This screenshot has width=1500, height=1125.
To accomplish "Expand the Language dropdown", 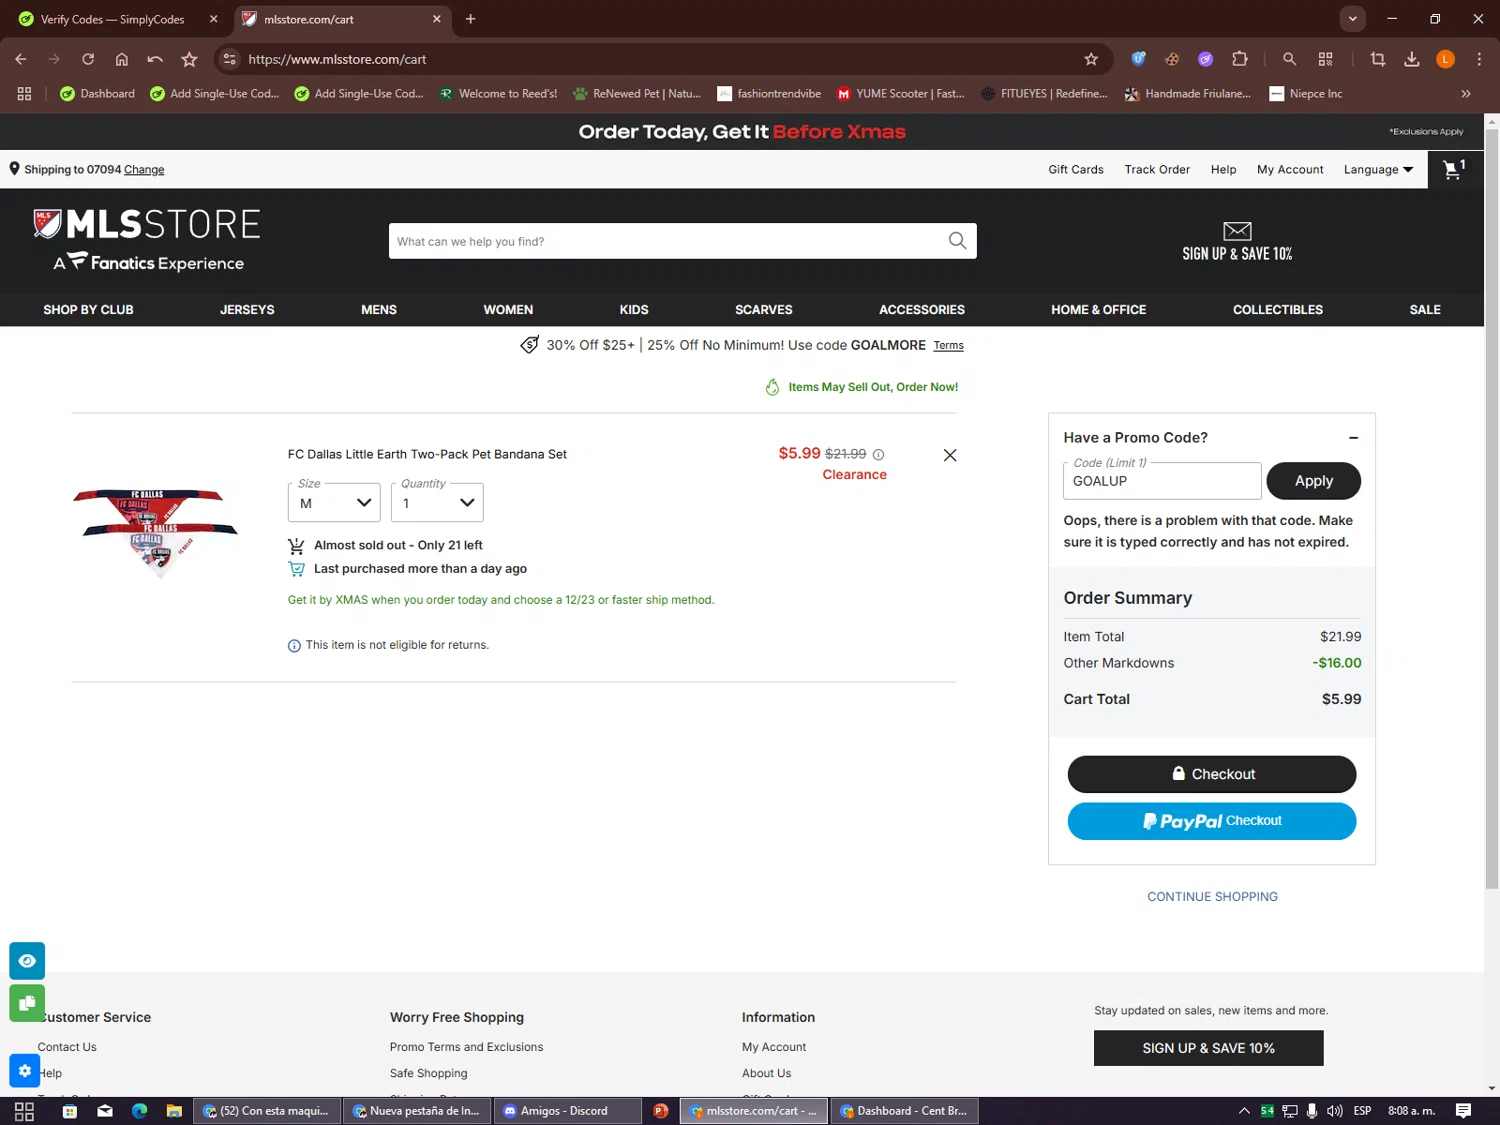I will tap(1378, 170).
